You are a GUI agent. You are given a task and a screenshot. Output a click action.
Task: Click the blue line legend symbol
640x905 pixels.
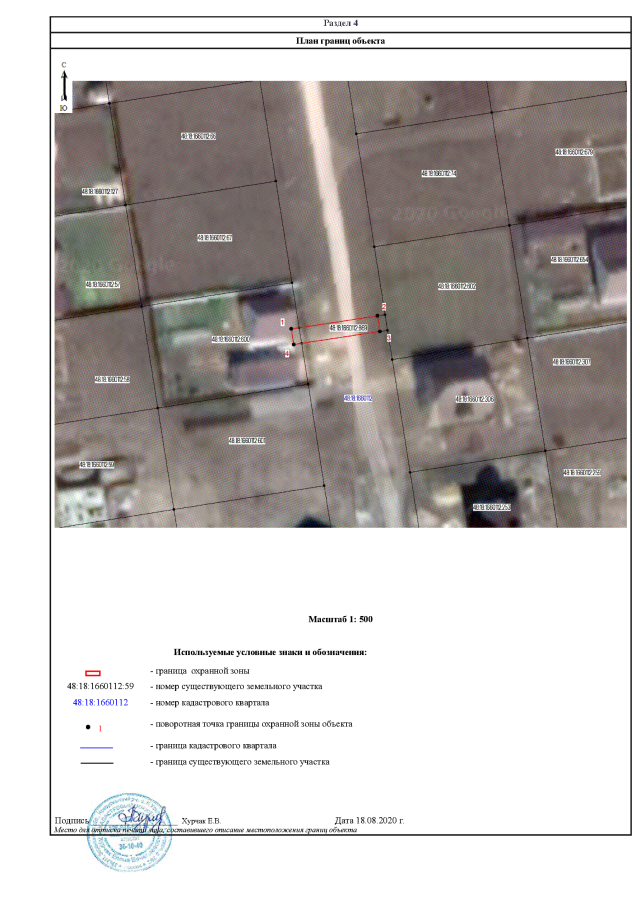tap(95, 747)
